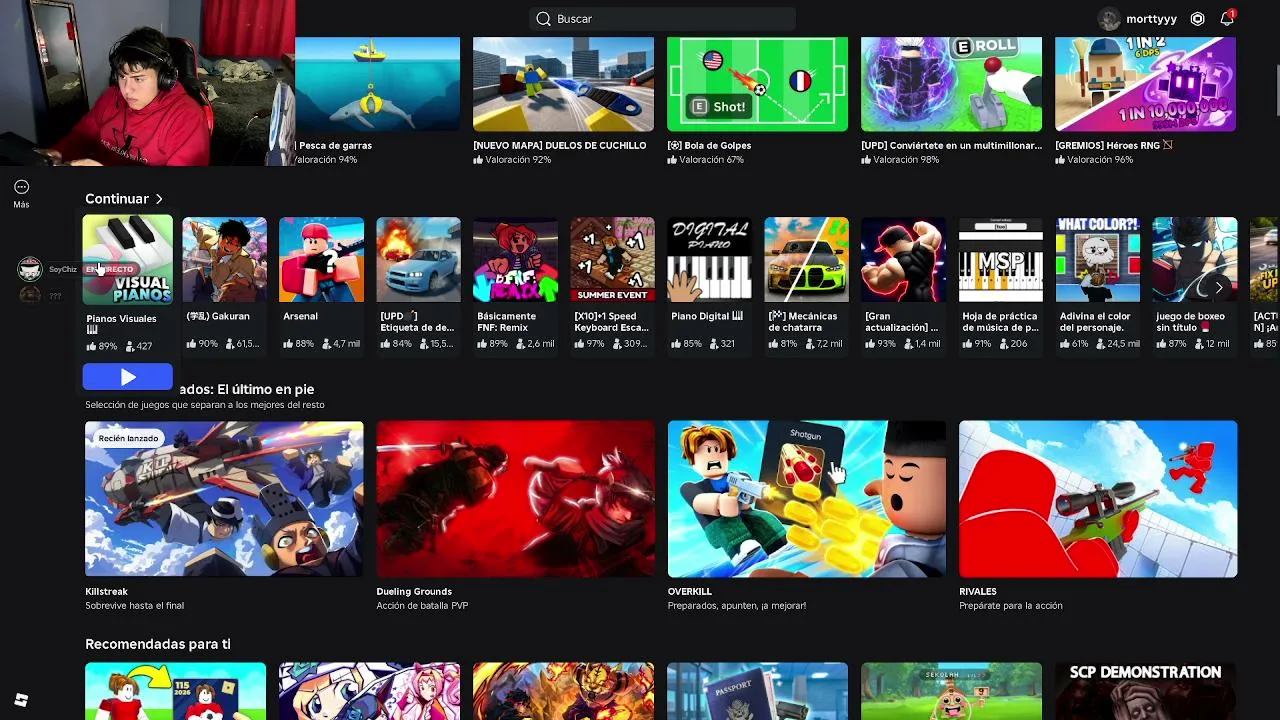The height and width of the screenshot is (720, 1280).
Task: Open the Killstreak featured banner
Action: click(x=224, y=499)
